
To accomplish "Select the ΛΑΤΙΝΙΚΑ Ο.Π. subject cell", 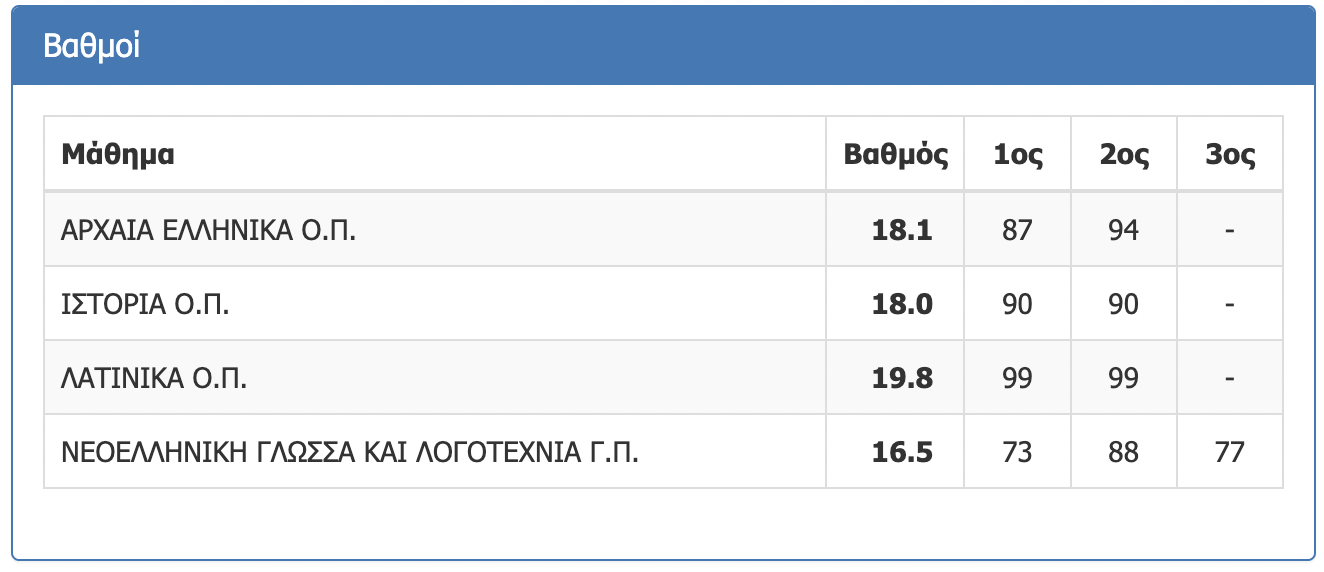I will (154, 379).
